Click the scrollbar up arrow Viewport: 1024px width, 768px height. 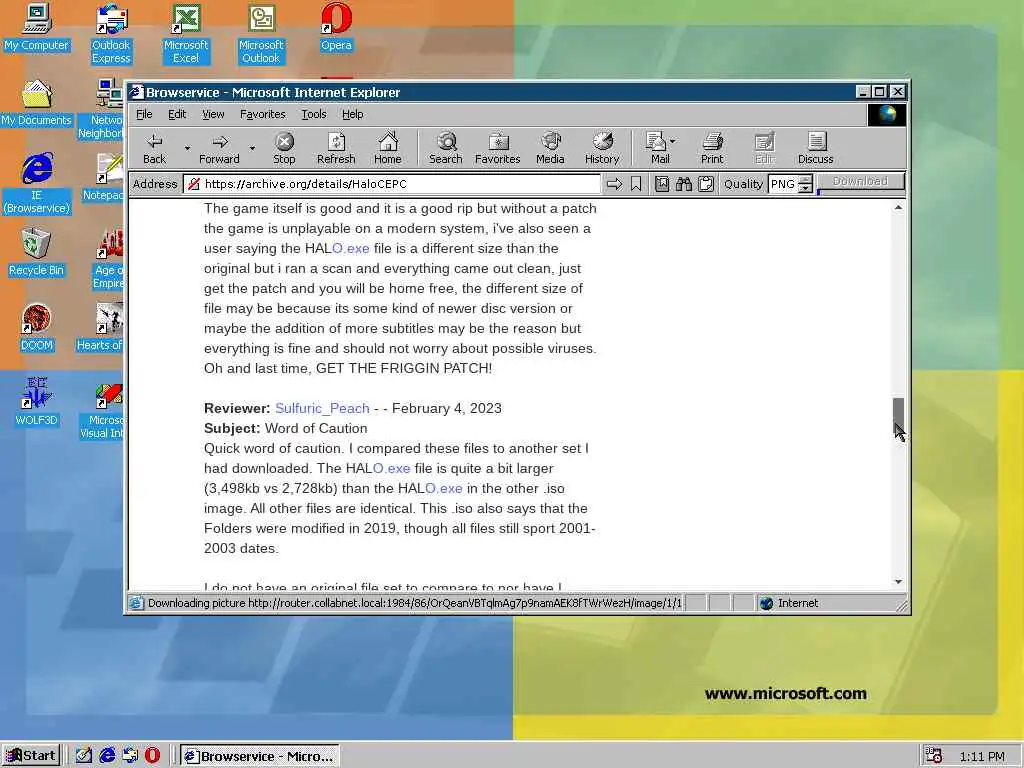click(x=899, y=208)
